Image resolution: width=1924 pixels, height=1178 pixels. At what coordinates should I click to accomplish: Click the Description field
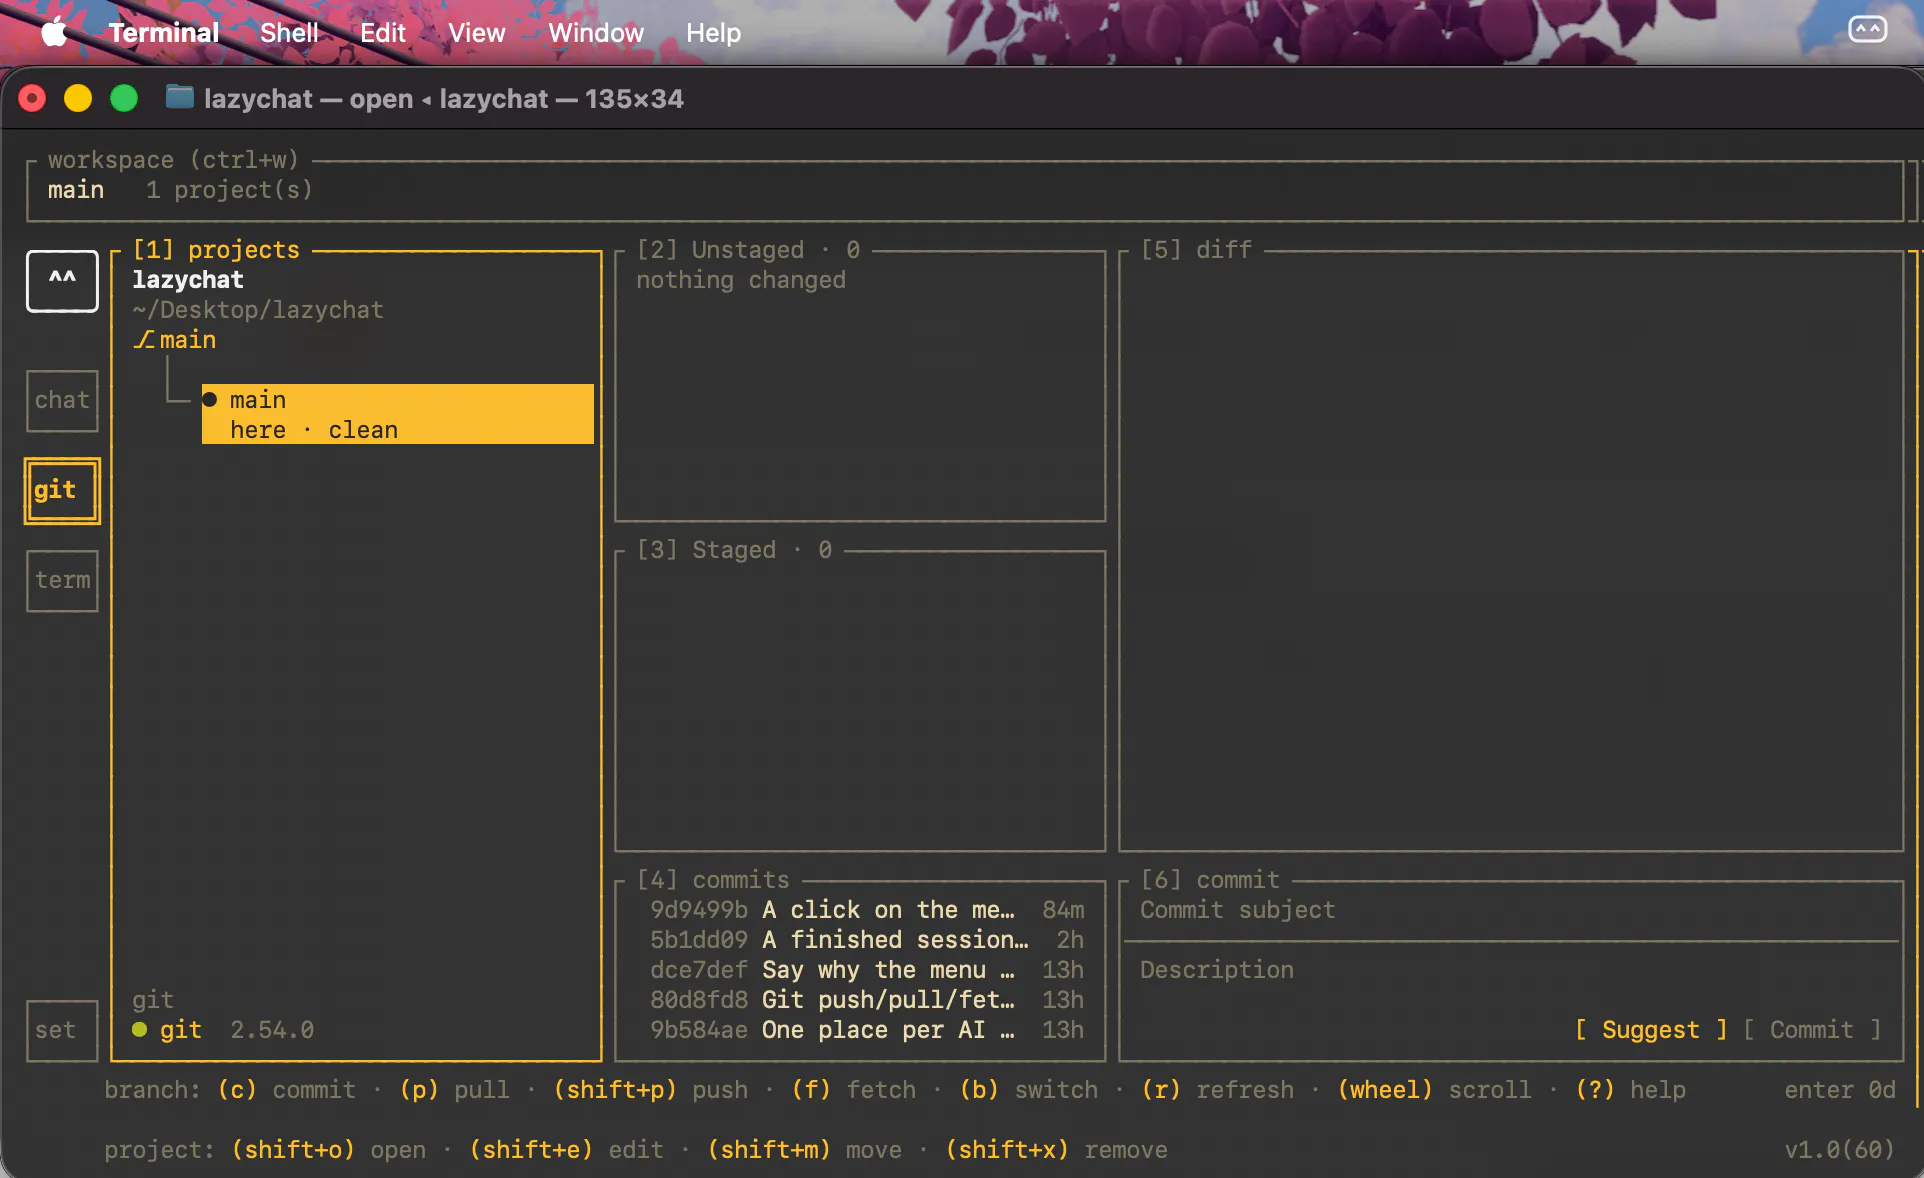click(x=1510, y=970)
